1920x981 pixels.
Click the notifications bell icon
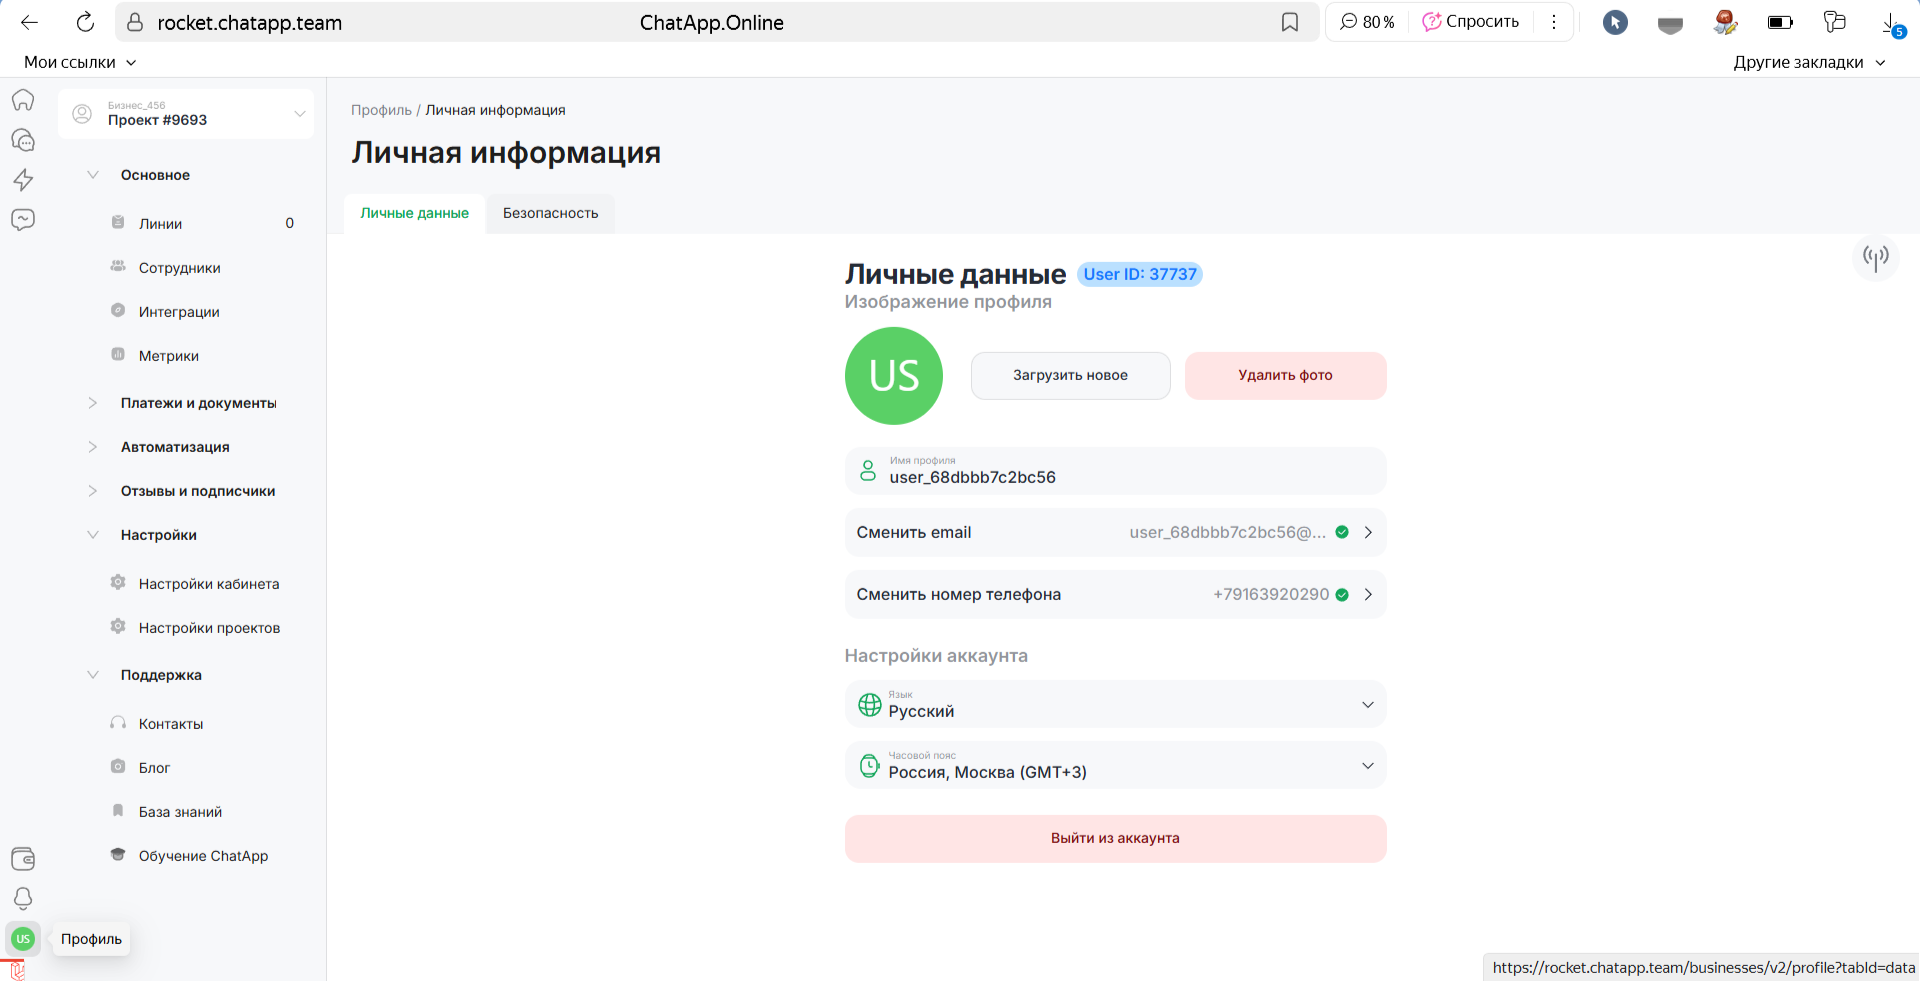pyautogui.click(x=23, y=898)
